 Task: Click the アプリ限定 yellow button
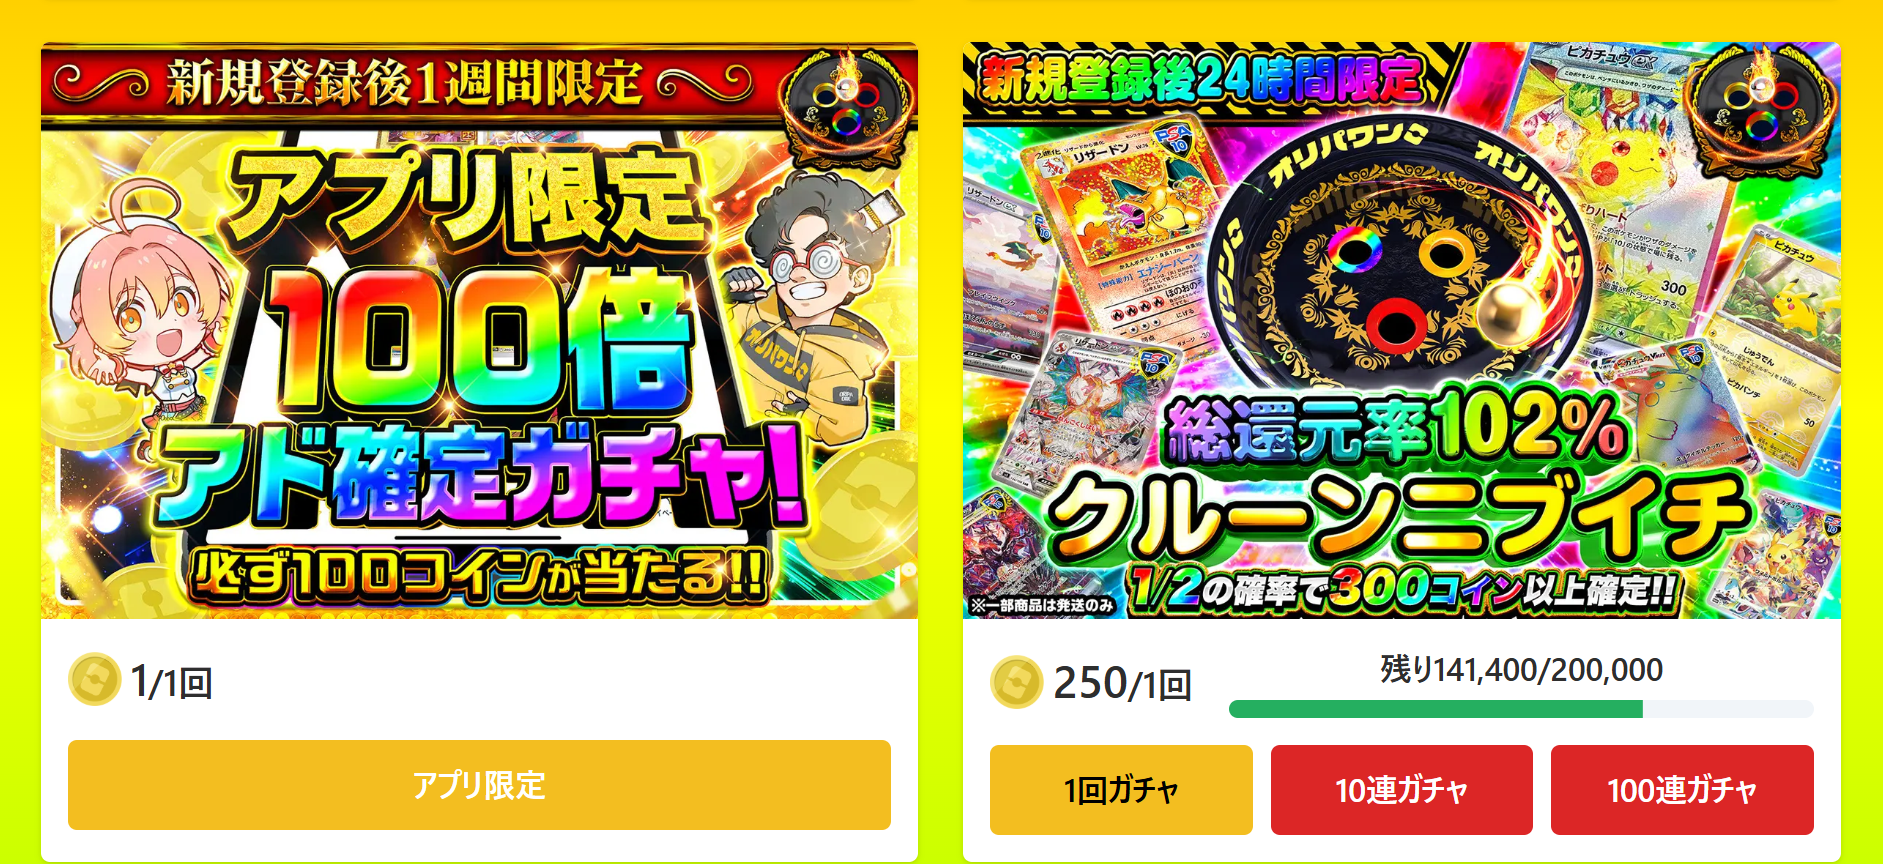pos(479,785)
